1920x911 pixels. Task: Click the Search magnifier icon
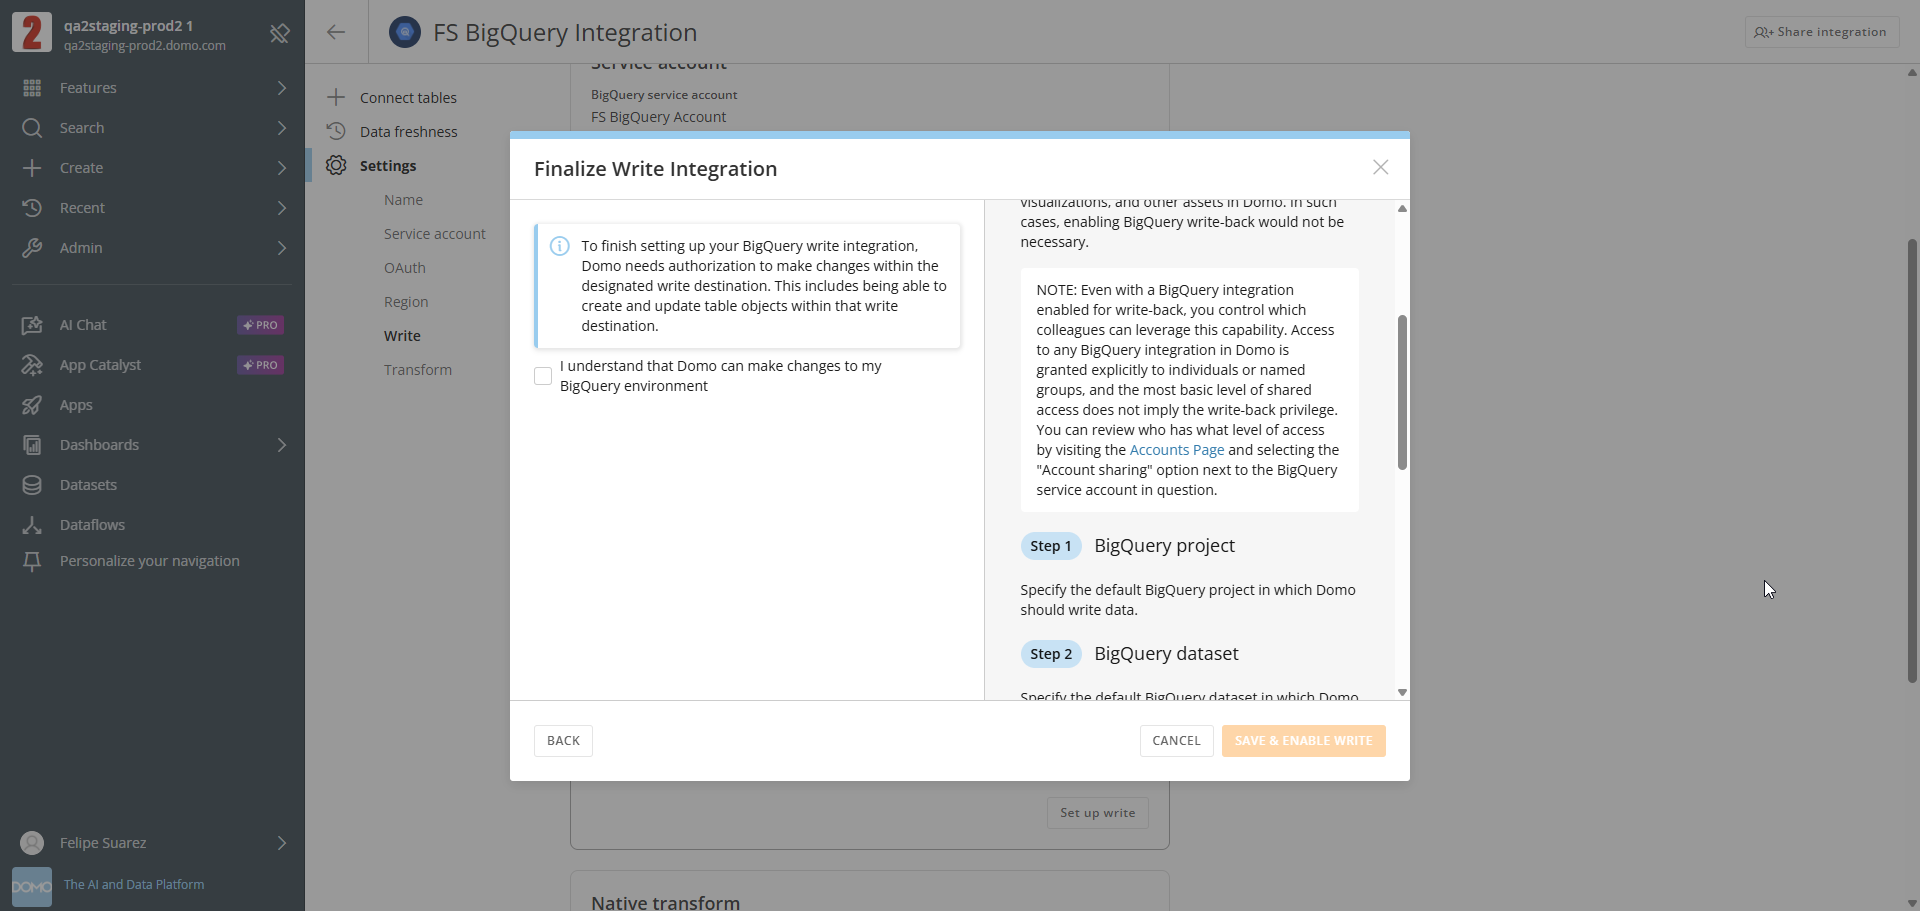(32, 128)
